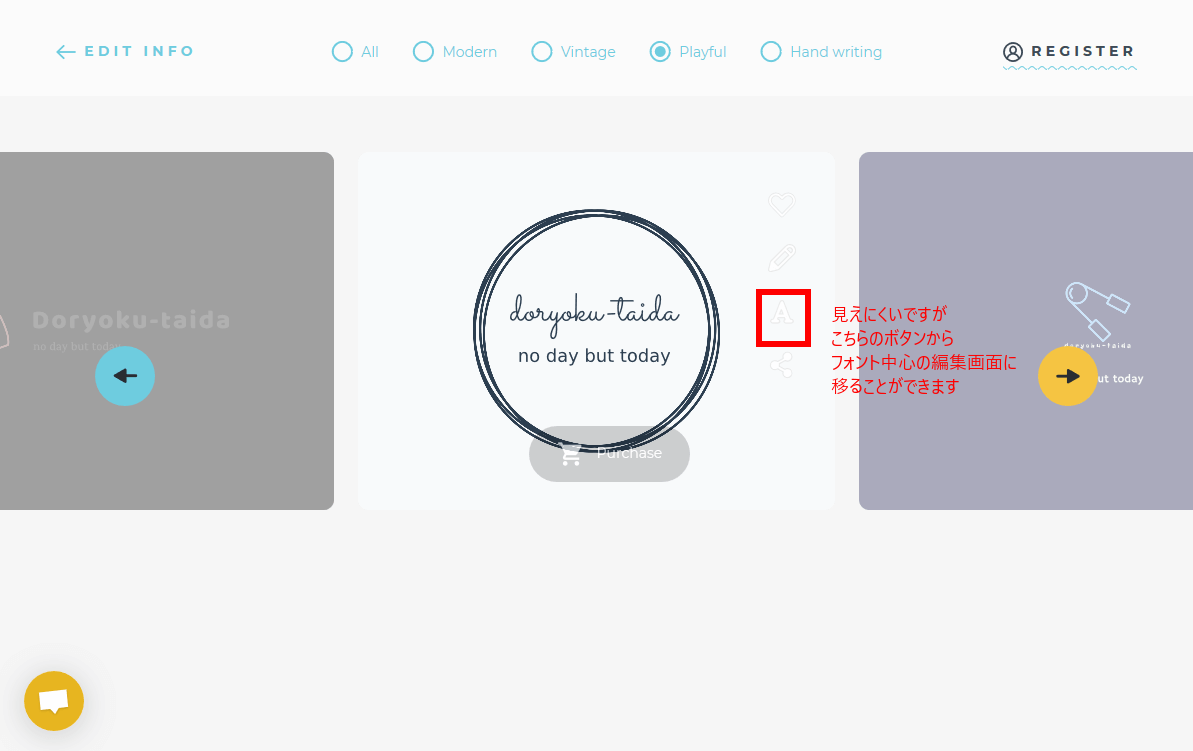
Task: Open the yellow chat bubble widget
Action: (x=54, y=701)
